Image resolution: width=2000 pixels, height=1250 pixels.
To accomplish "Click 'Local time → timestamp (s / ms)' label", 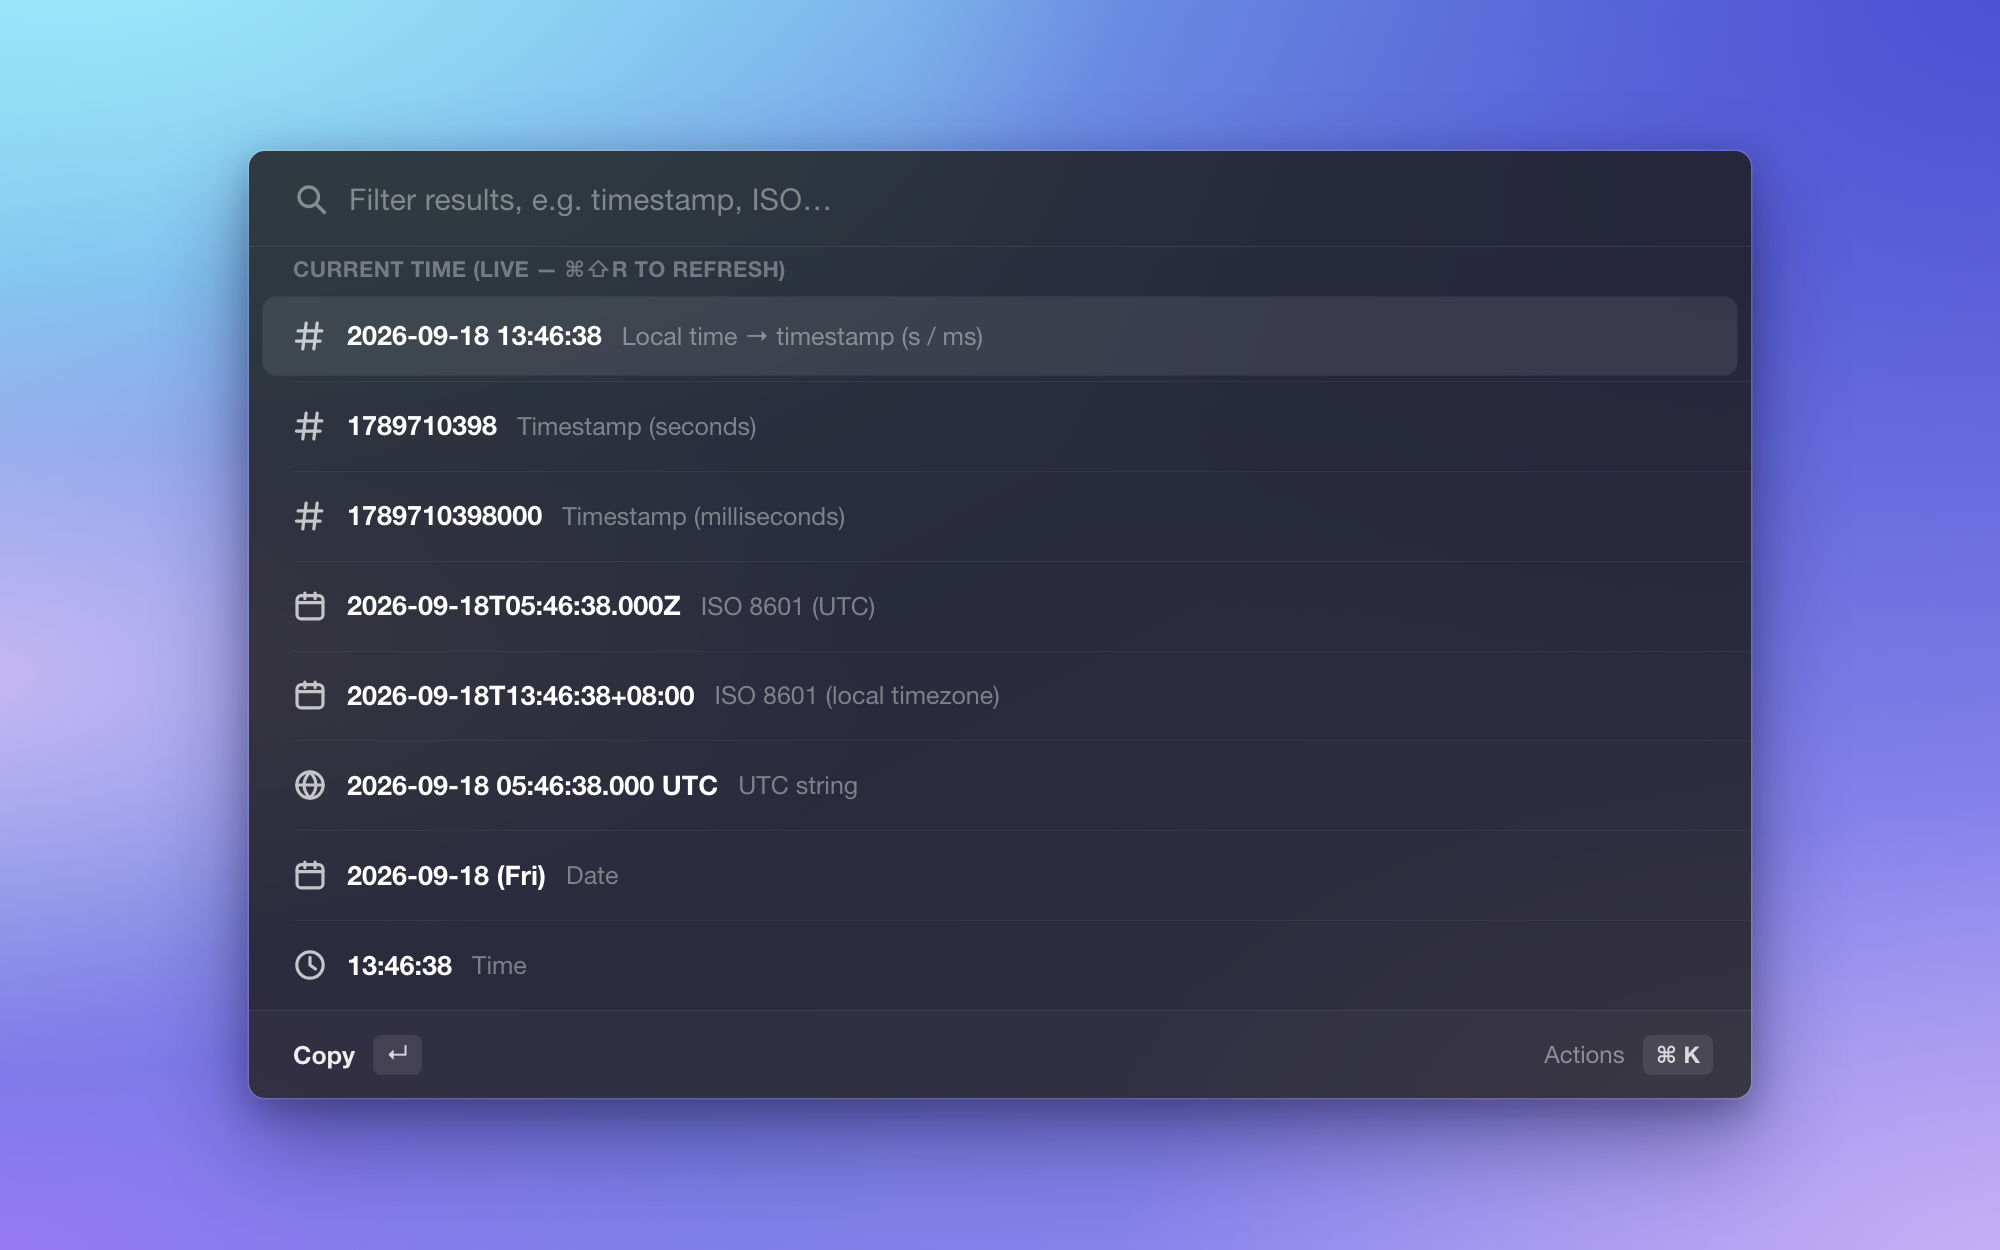I will tap(802, 336).
